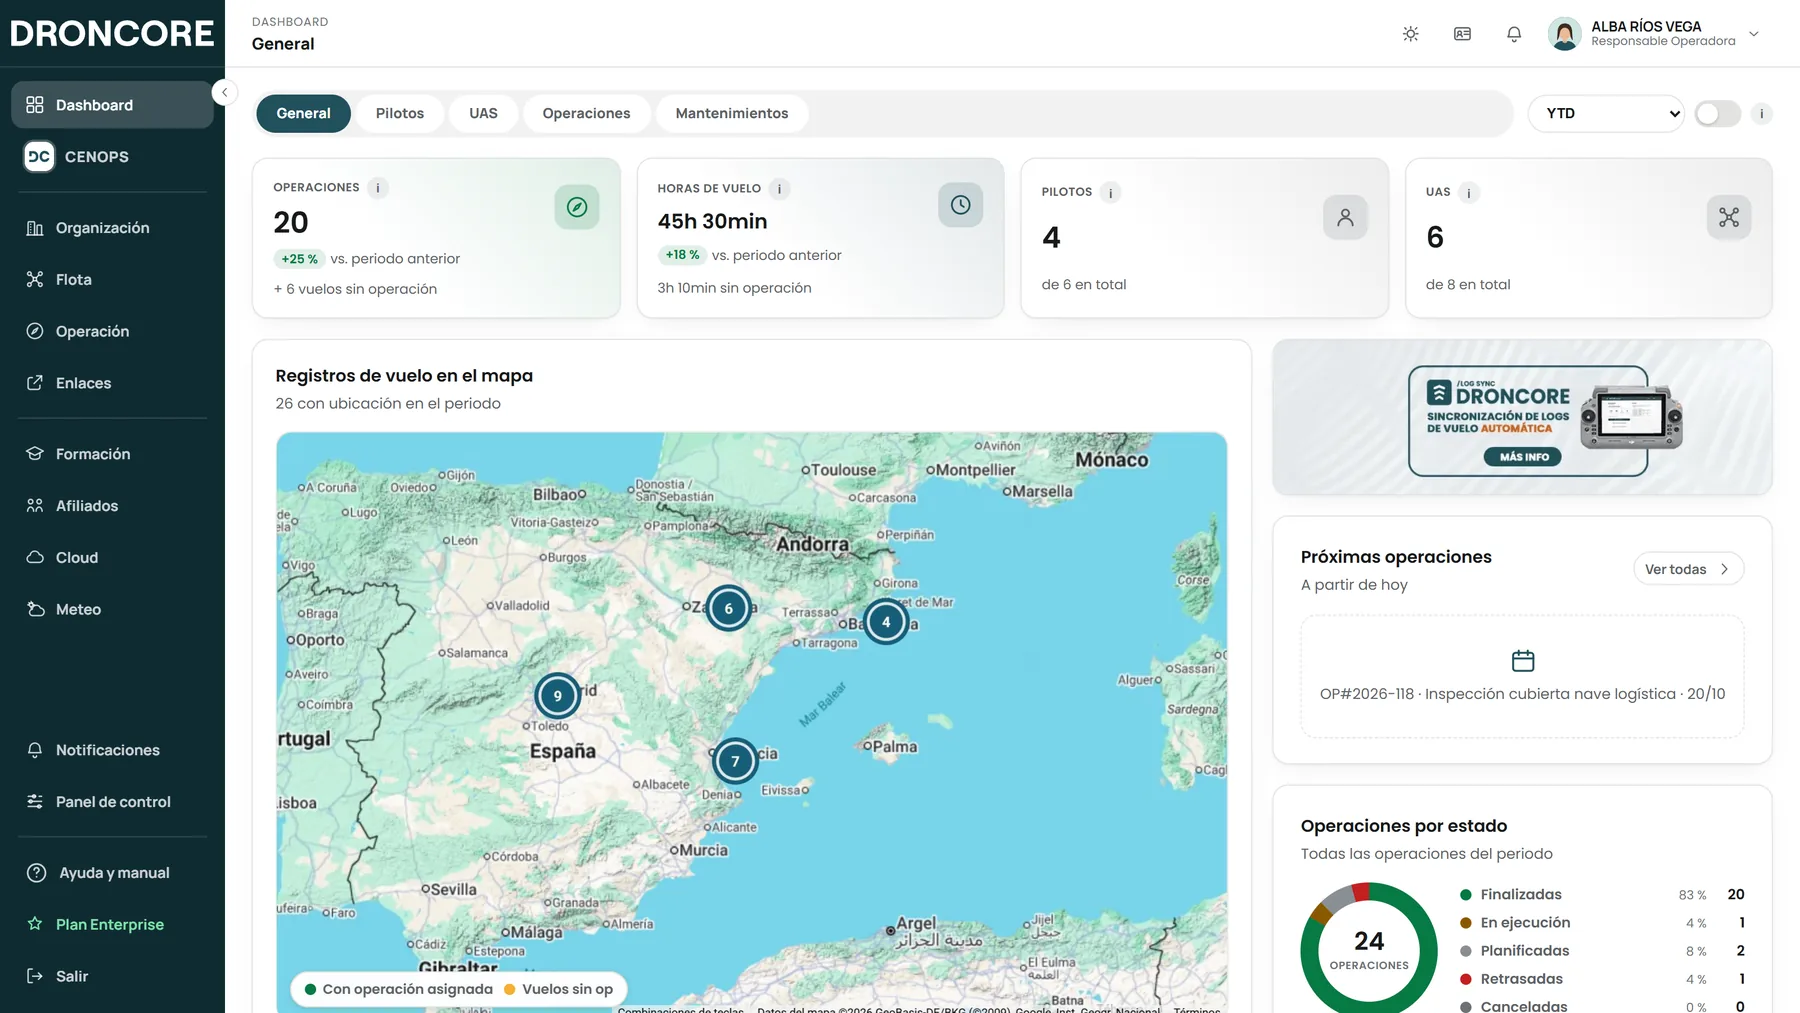
Task: Click info icon next to OPERACIONES
Action: (x=378, y=187)
